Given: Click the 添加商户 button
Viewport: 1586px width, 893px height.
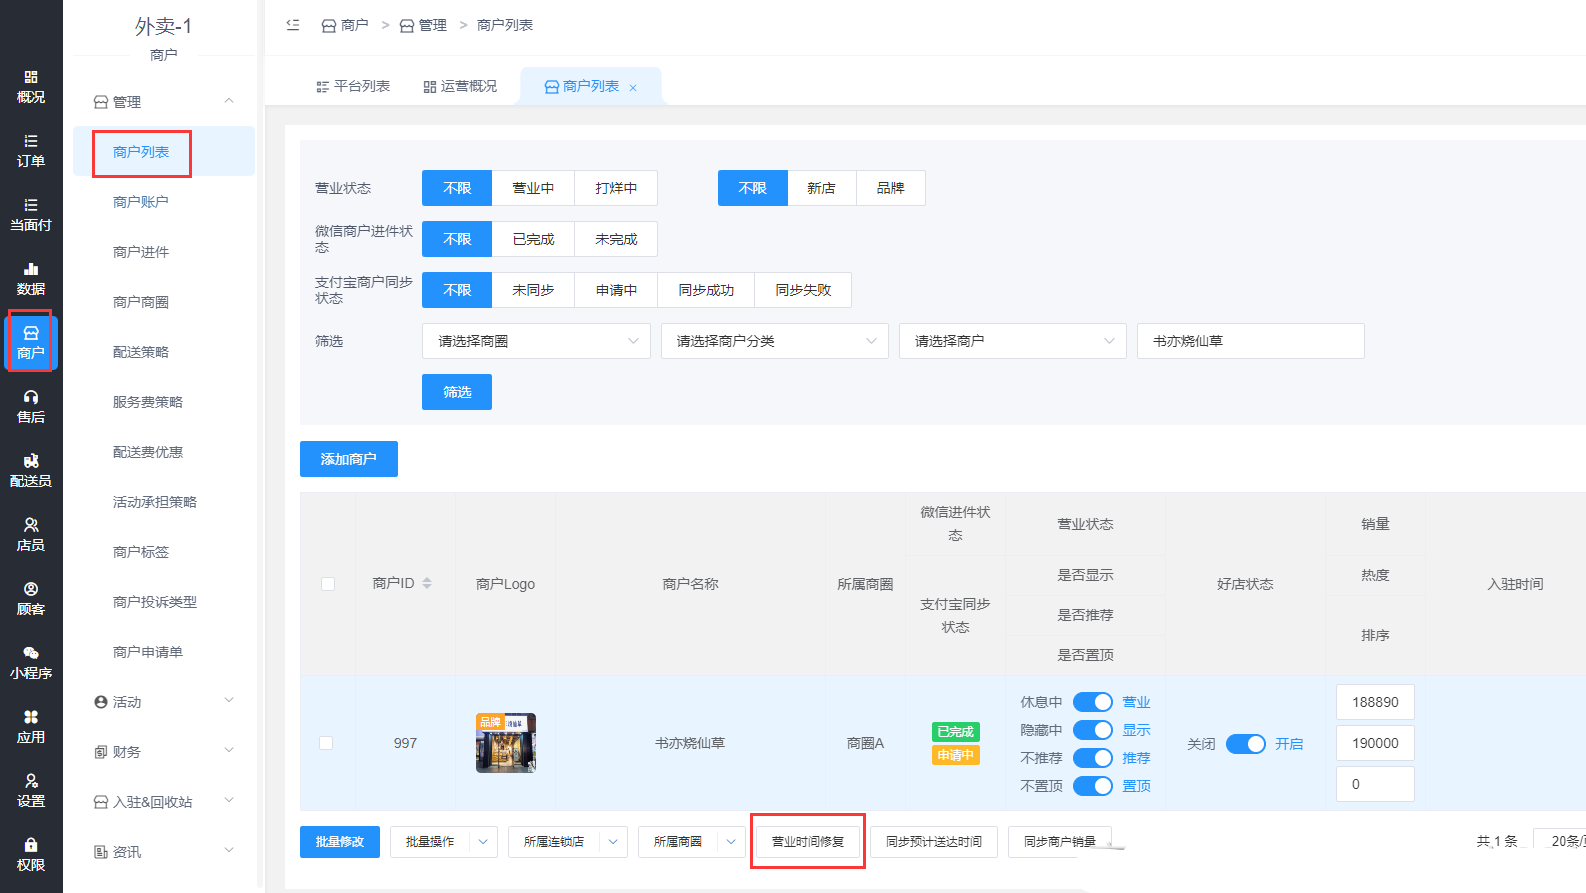Looking at the screenshot, I should click(349, 459).
